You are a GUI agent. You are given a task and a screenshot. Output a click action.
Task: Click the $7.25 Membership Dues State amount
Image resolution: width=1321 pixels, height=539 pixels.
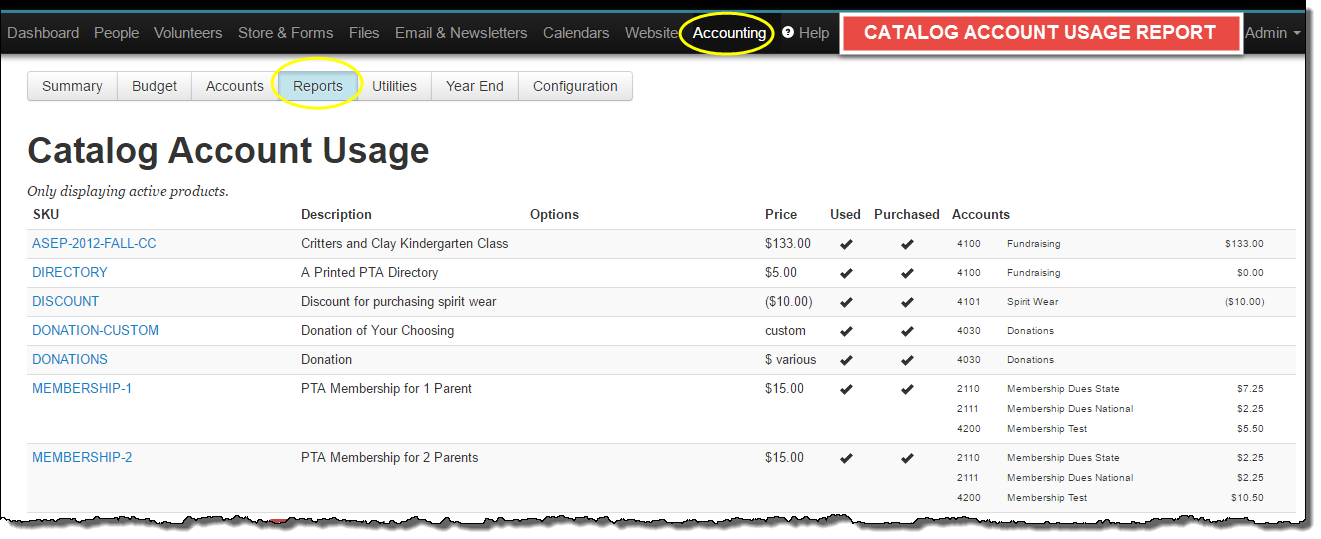(x=1250, y=388)
